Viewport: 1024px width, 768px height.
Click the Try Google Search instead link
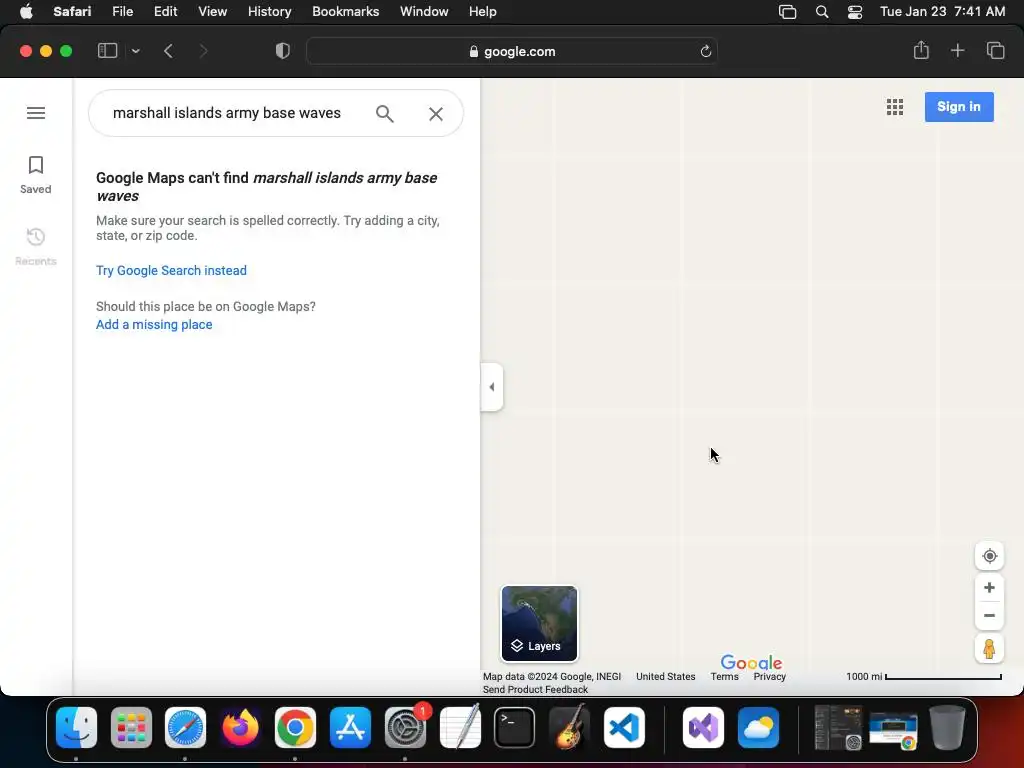[x=171, y=270]
